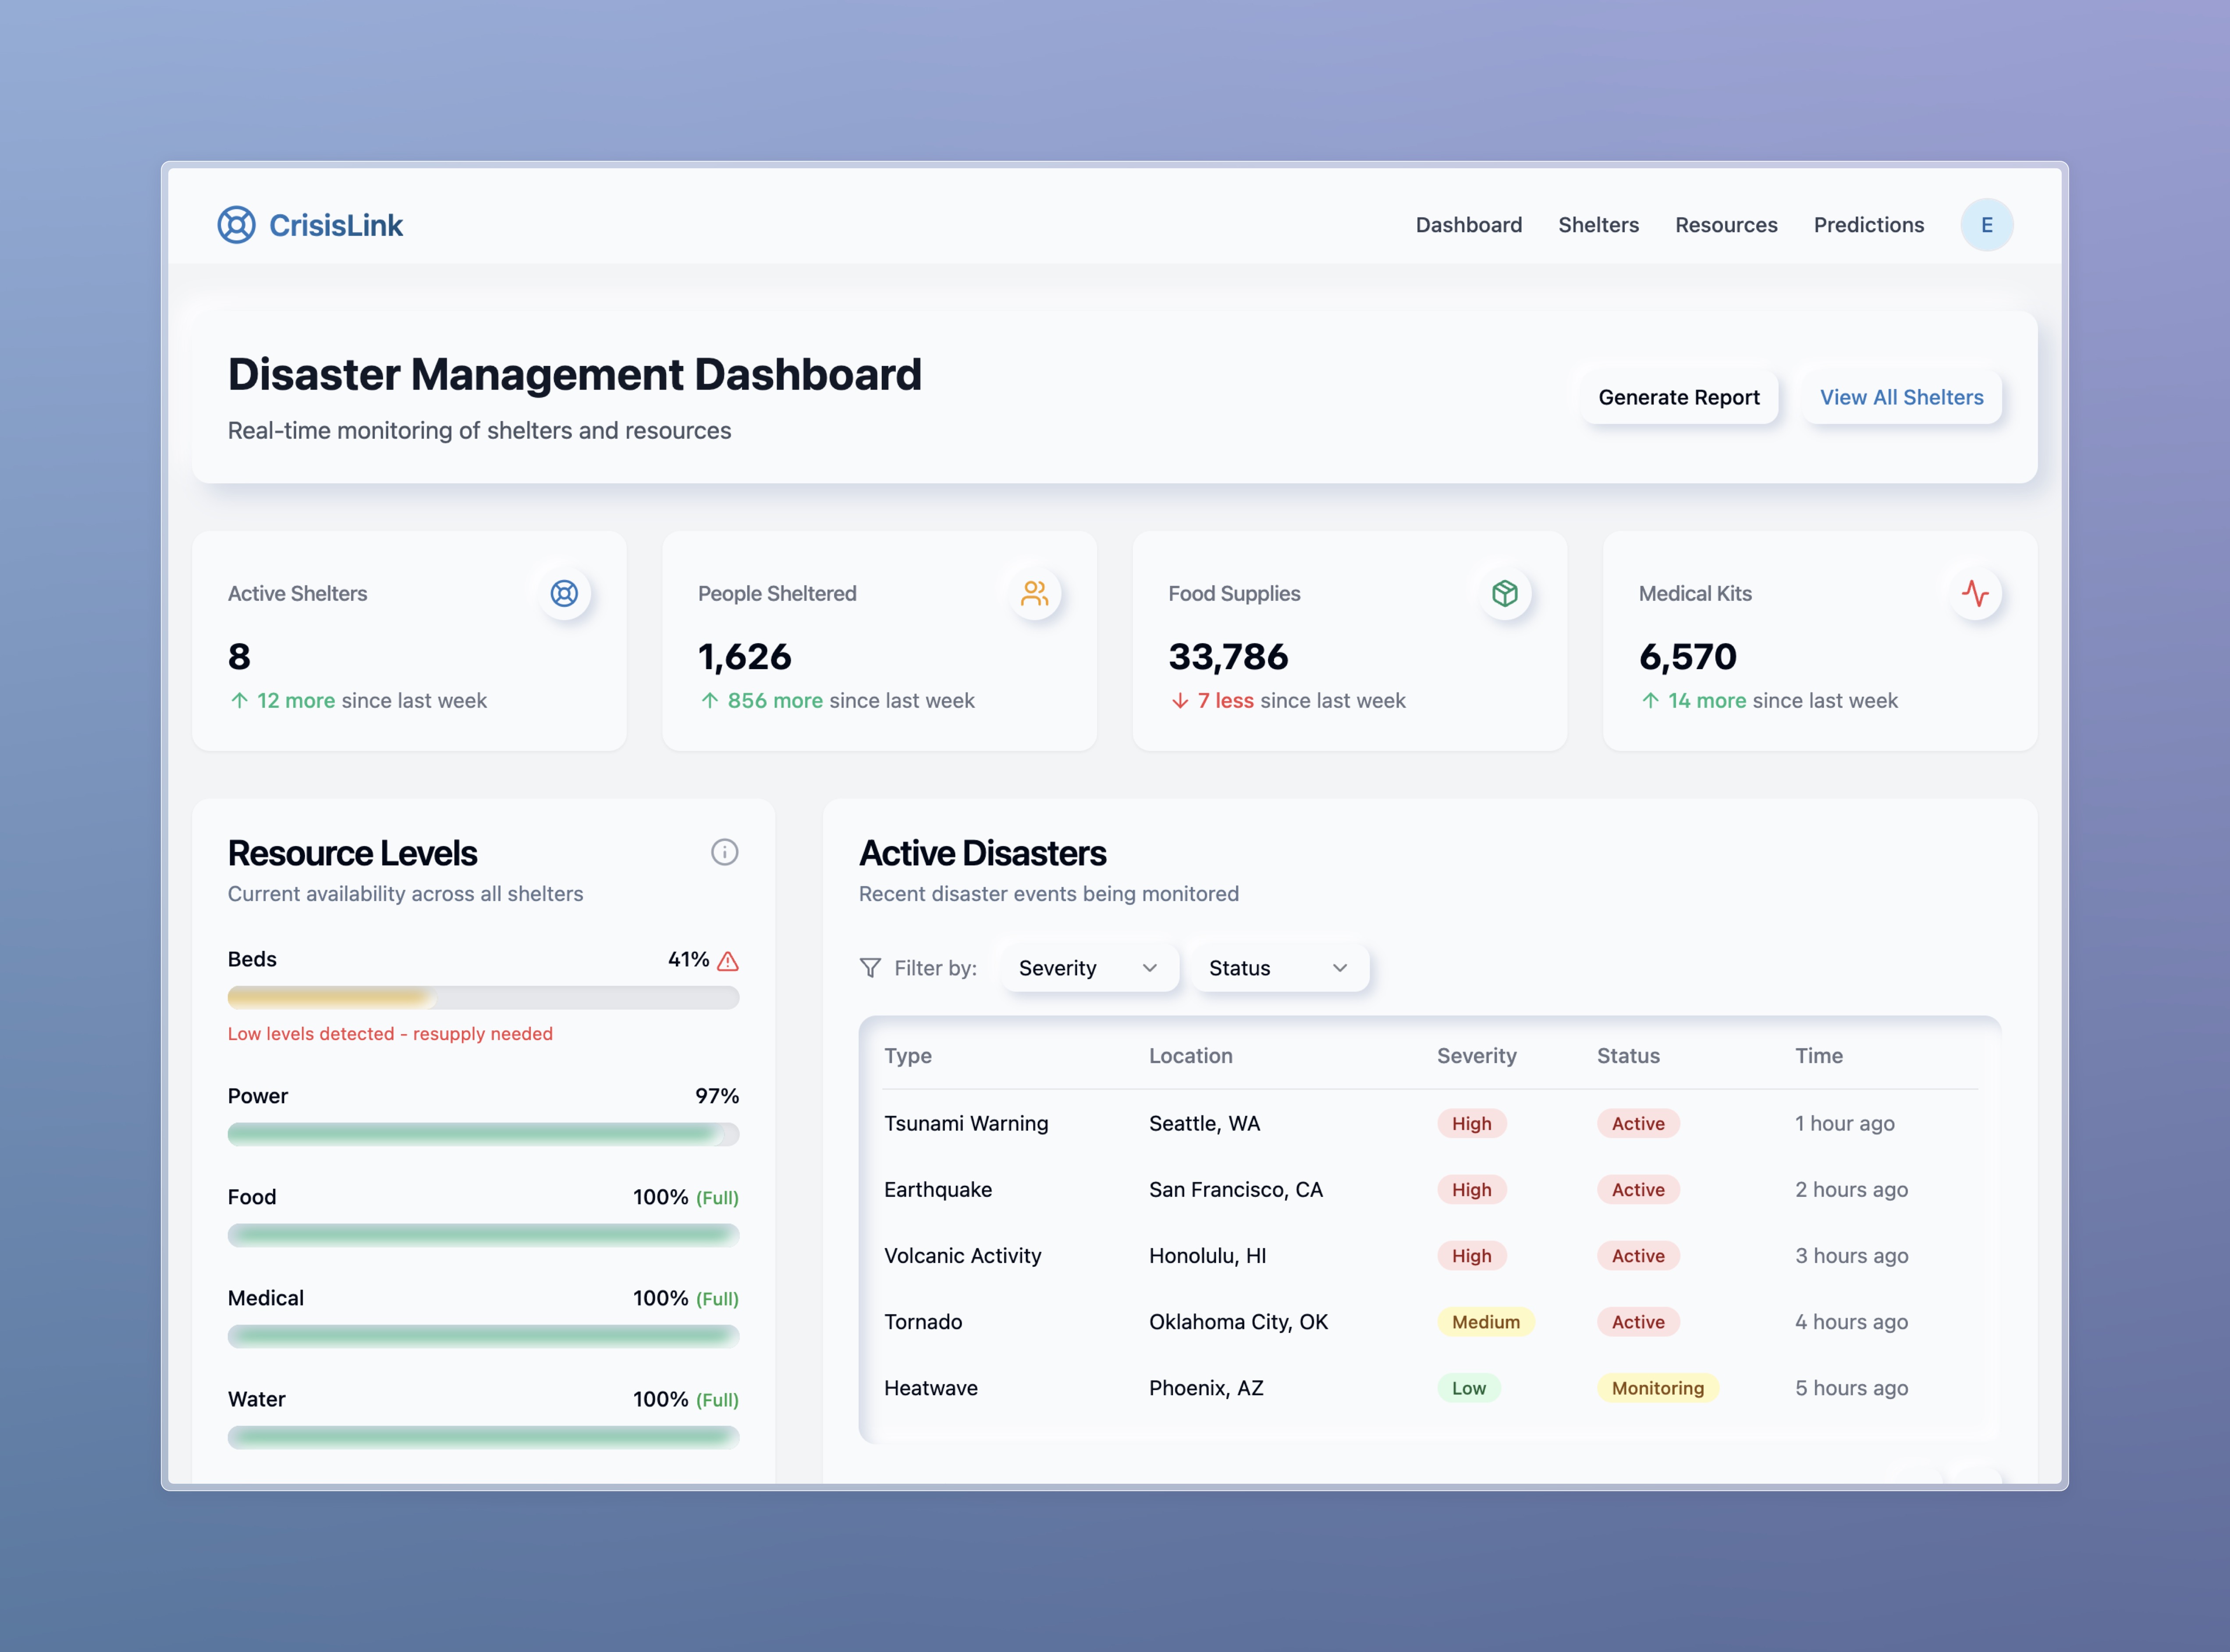Viewport: 2230px width, 1652px height.
Task: Click View All Shelters button
Action: [x=1901, y=397]
